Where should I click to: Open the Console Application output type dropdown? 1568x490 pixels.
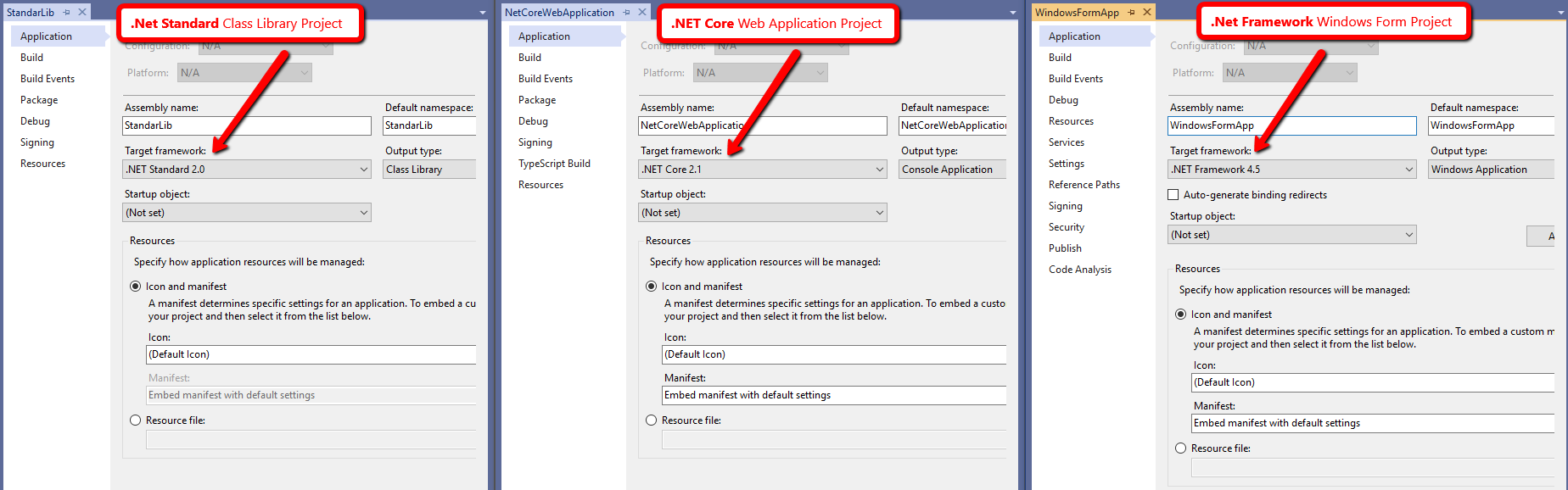click(x=951, y=170)
